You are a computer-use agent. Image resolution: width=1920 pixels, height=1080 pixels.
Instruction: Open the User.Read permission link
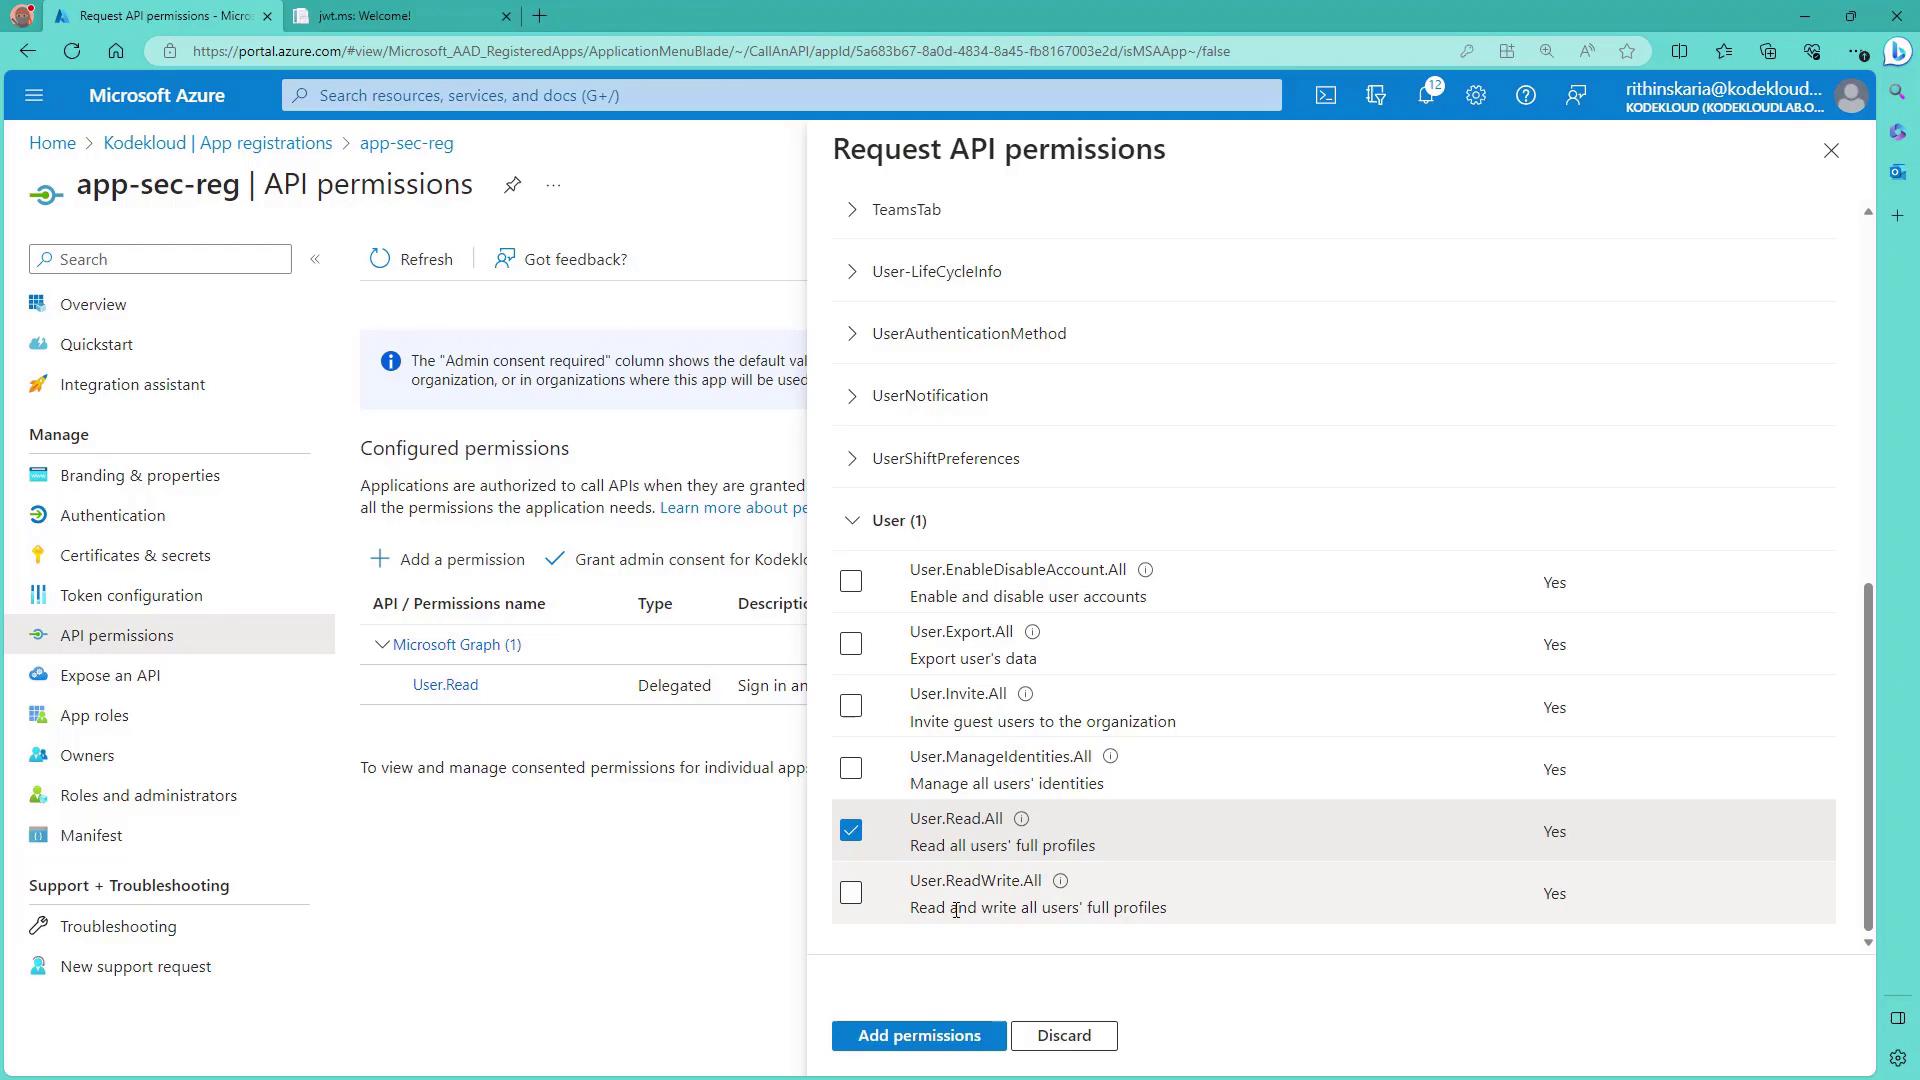[x=446, y=685]
